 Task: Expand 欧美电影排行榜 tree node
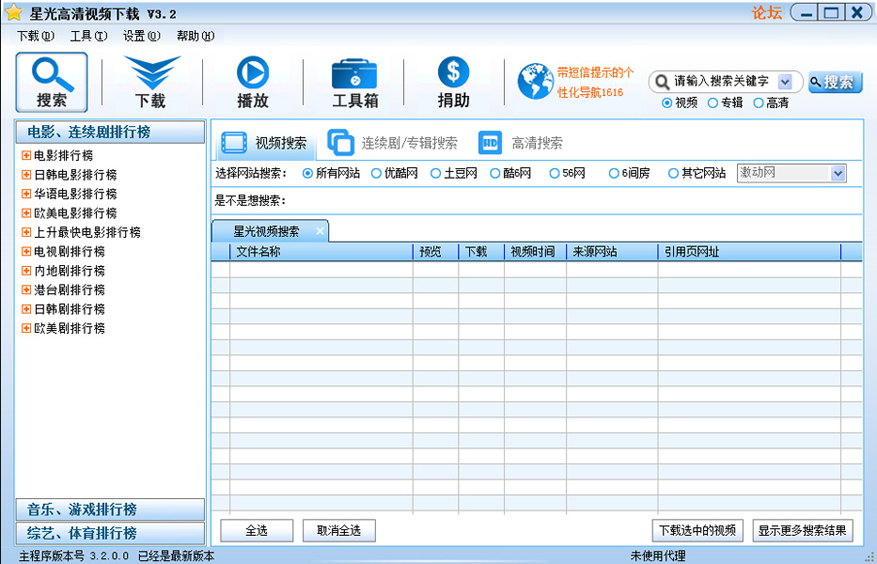(26, 213)
